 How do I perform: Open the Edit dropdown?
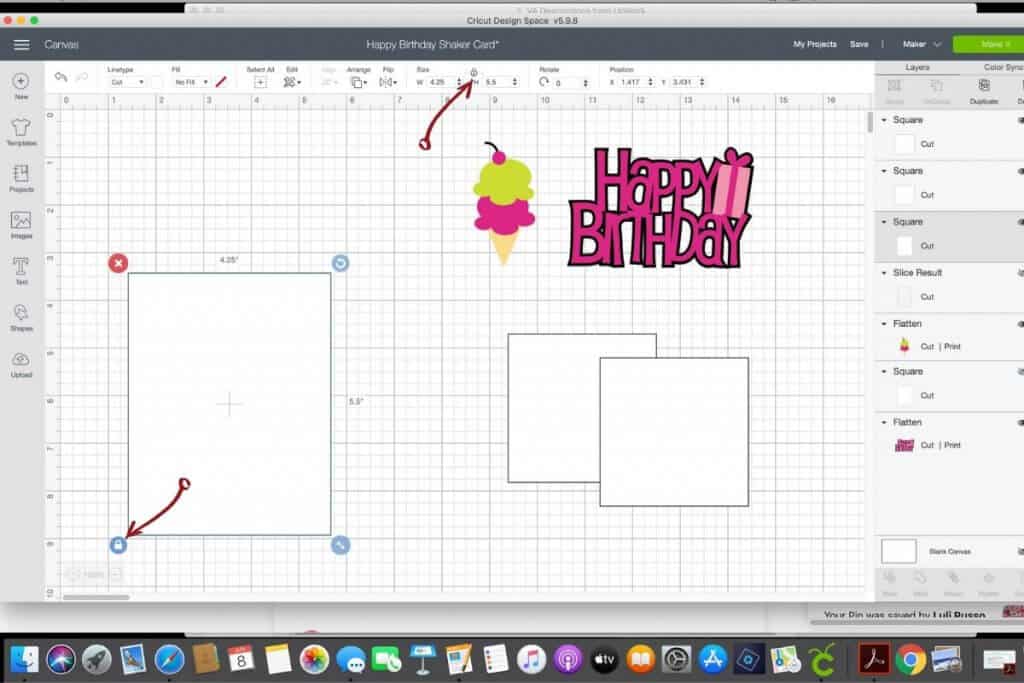click(292, 82)
